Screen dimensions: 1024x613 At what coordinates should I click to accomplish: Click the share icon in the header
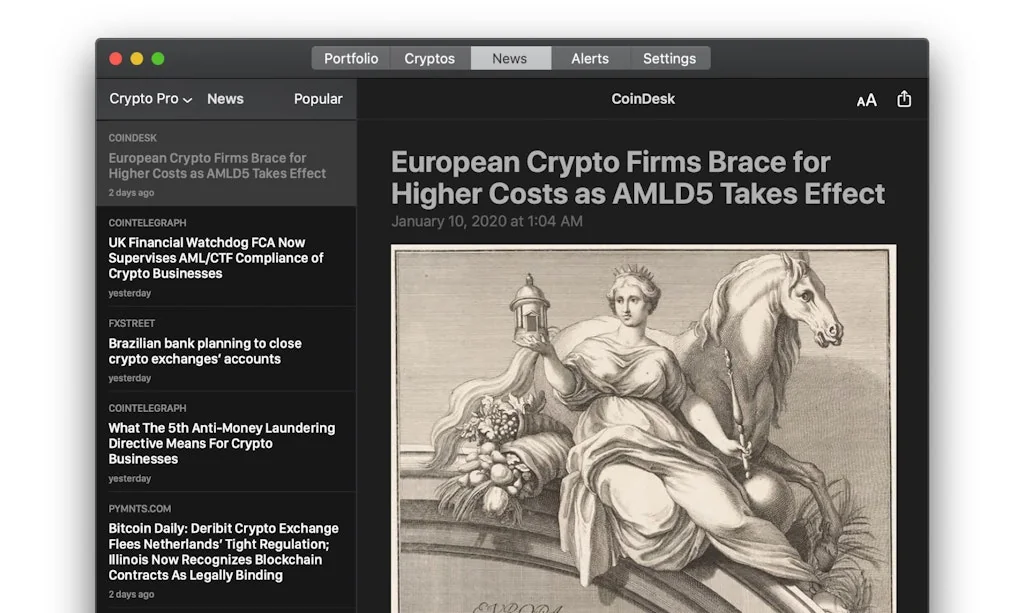[x=904, y=99]
